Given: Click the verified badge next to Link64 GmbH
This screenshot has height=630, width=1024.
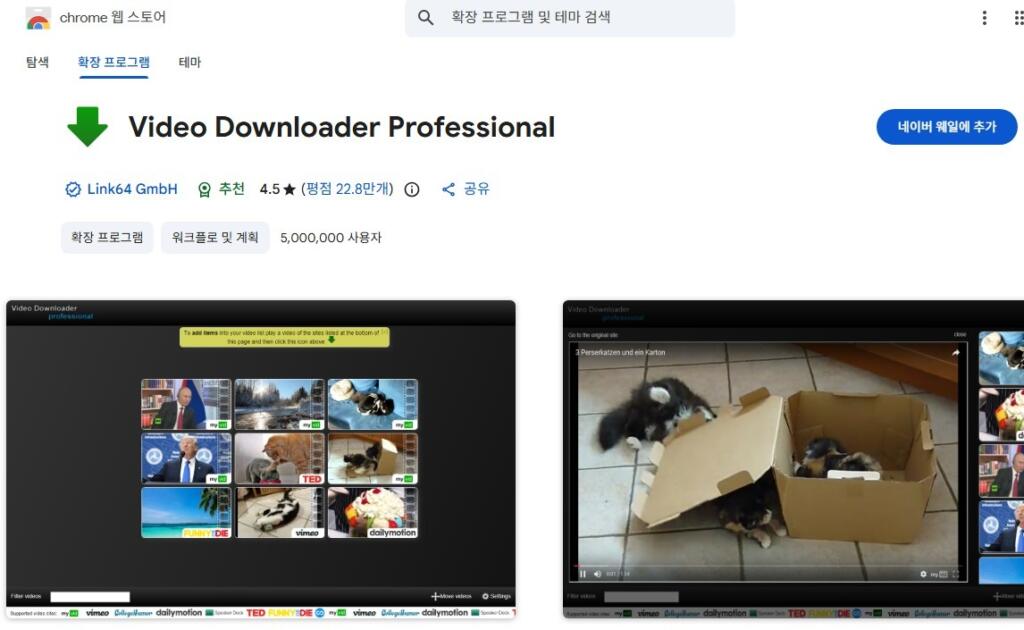Looking at the screenshot, I should (x=72, y=189).
